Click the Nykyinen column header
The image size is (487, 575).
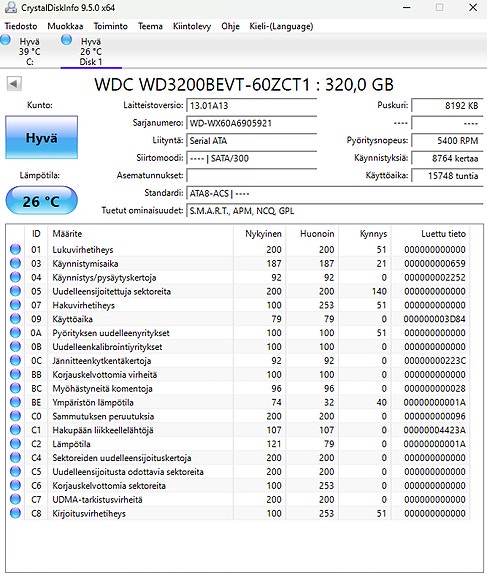click(260, 234)
